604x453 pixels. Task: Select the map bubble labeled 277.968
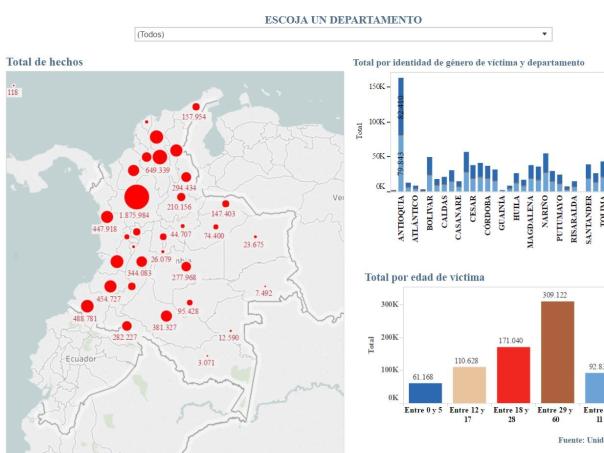pyautogui.click(x=186, y=266)
